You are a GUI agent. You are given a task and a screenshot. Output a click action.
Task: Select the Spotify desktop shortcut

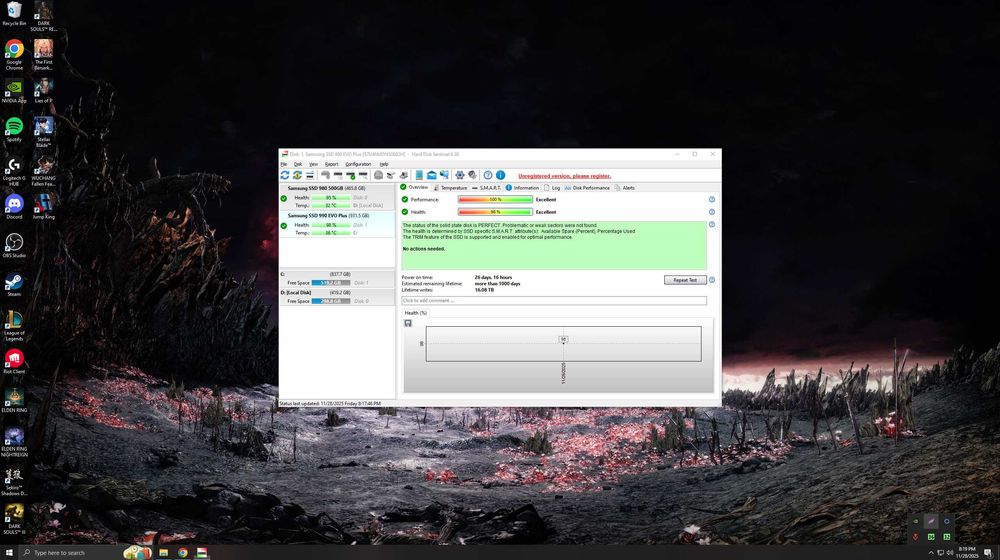[14, 130]
